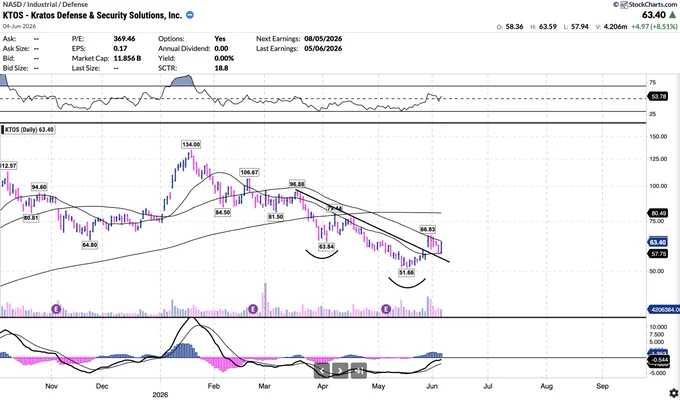680x400 pixels.
Task: Click the 81.50 price label
Action: pyautogui.click(x=275, y=216)
